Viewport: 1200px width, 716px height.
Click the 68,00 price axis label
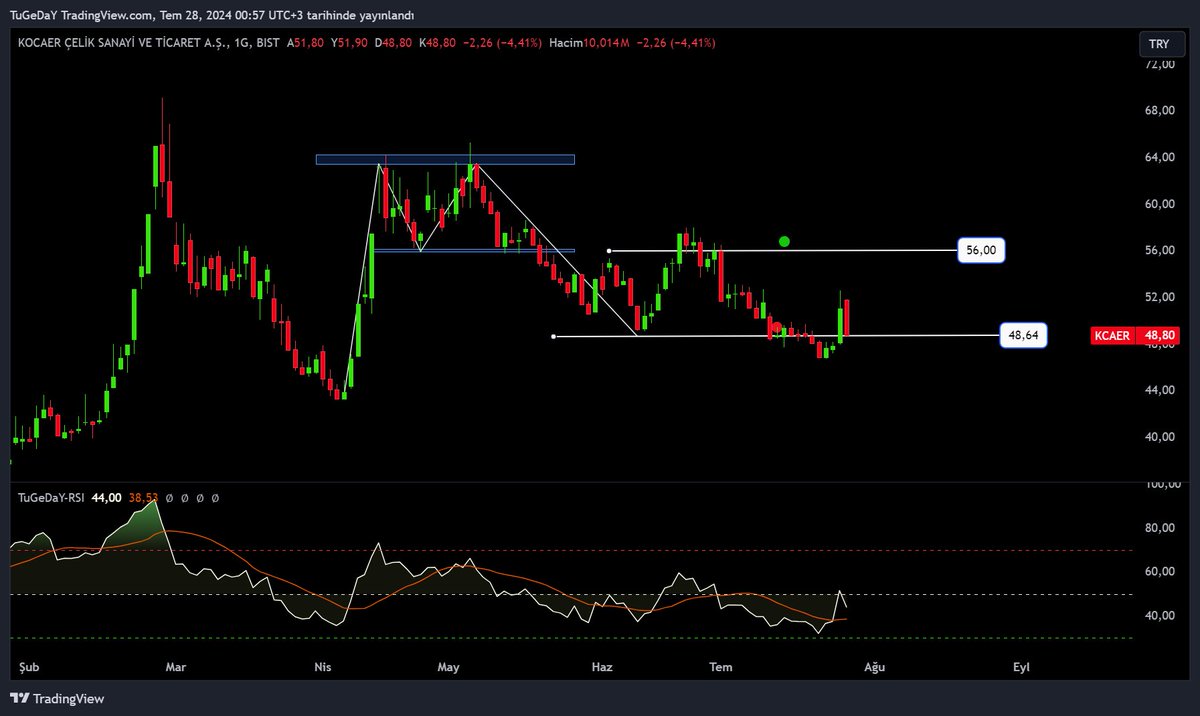click(x=1160, y=110)
